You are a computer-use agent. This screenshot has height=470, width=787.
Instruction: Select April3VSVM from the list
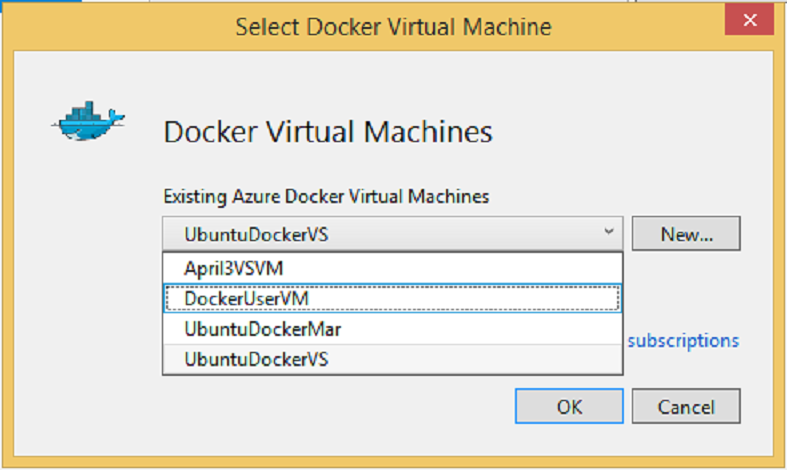coord(392,269)
